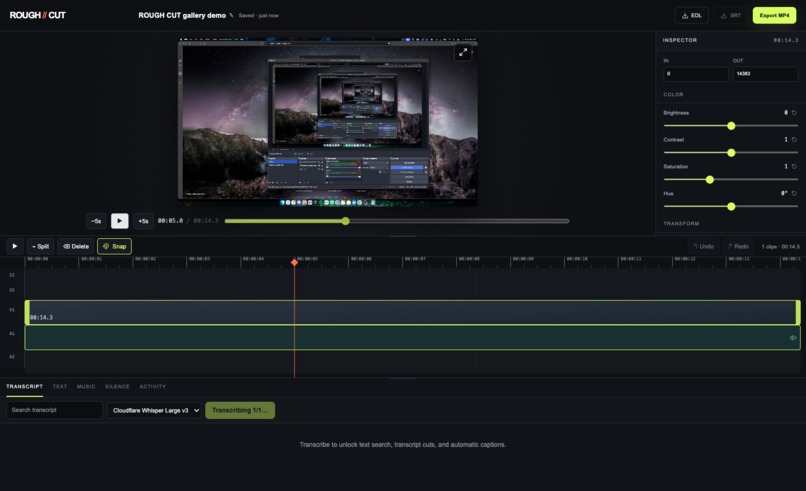Click the 00:00:09 ruler mark
Image resolution: width=806 pixels, height=491 pixels.
(523, 259)
